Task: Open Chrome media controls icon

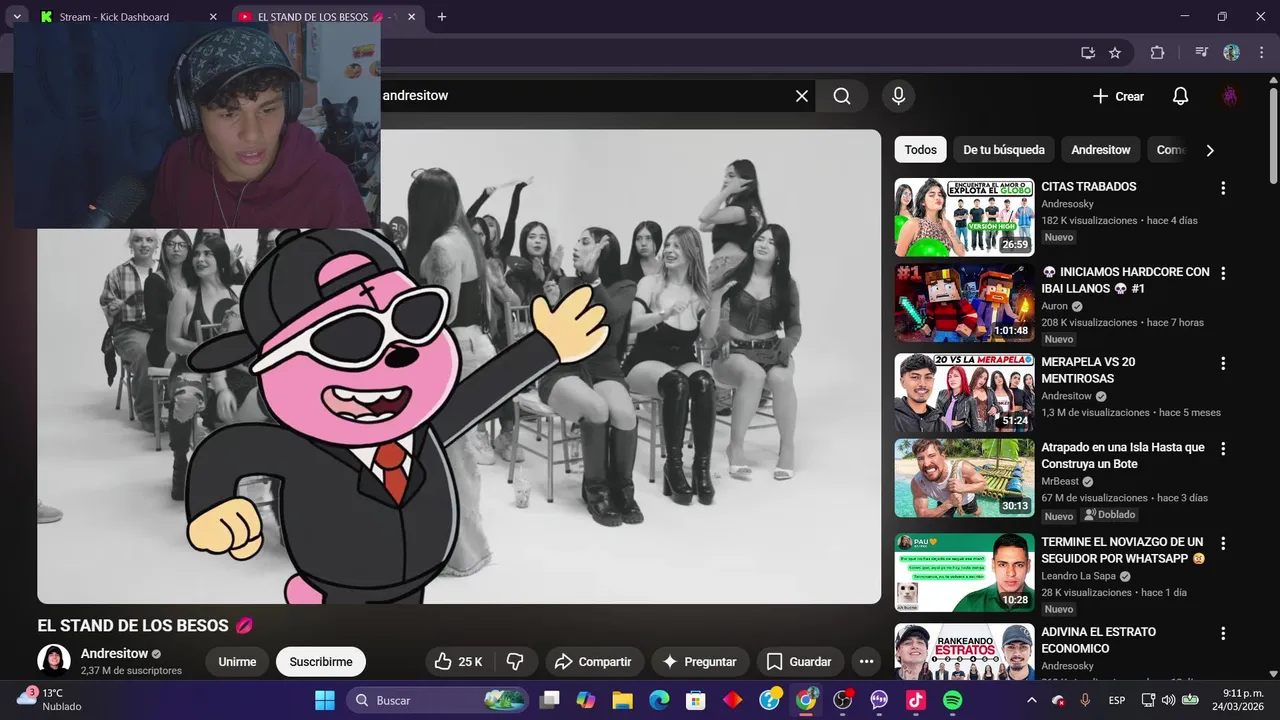Action: 1202,53
